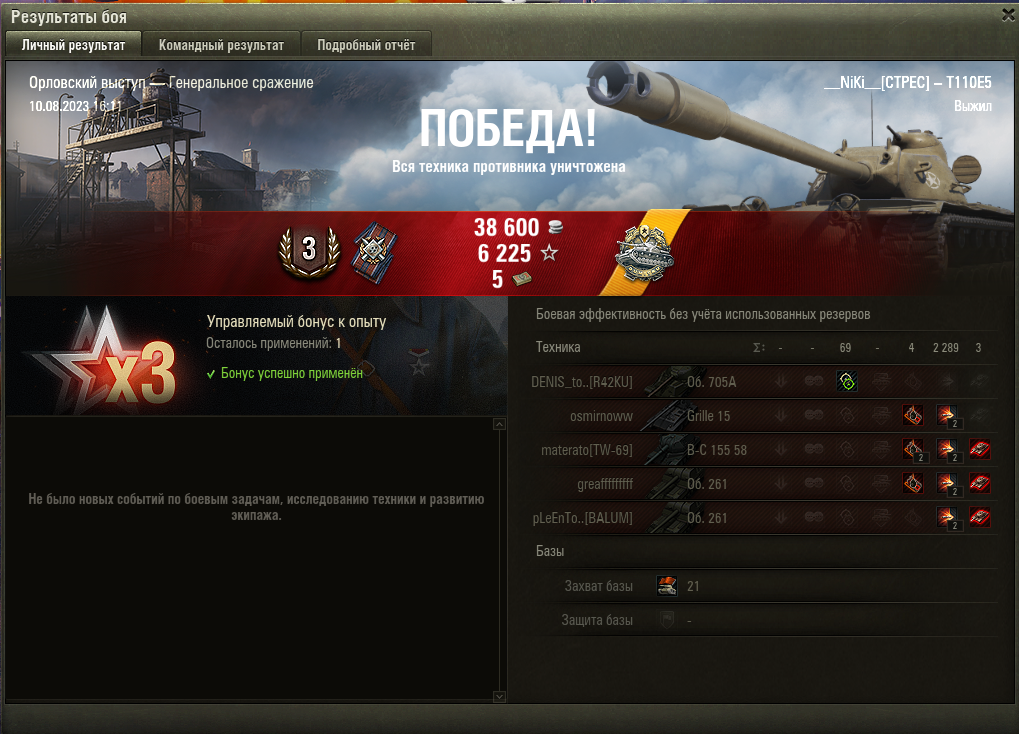Close the Результаты боя window
Viewport: 1019px width, 734px height.
[x=1008, y=15]
